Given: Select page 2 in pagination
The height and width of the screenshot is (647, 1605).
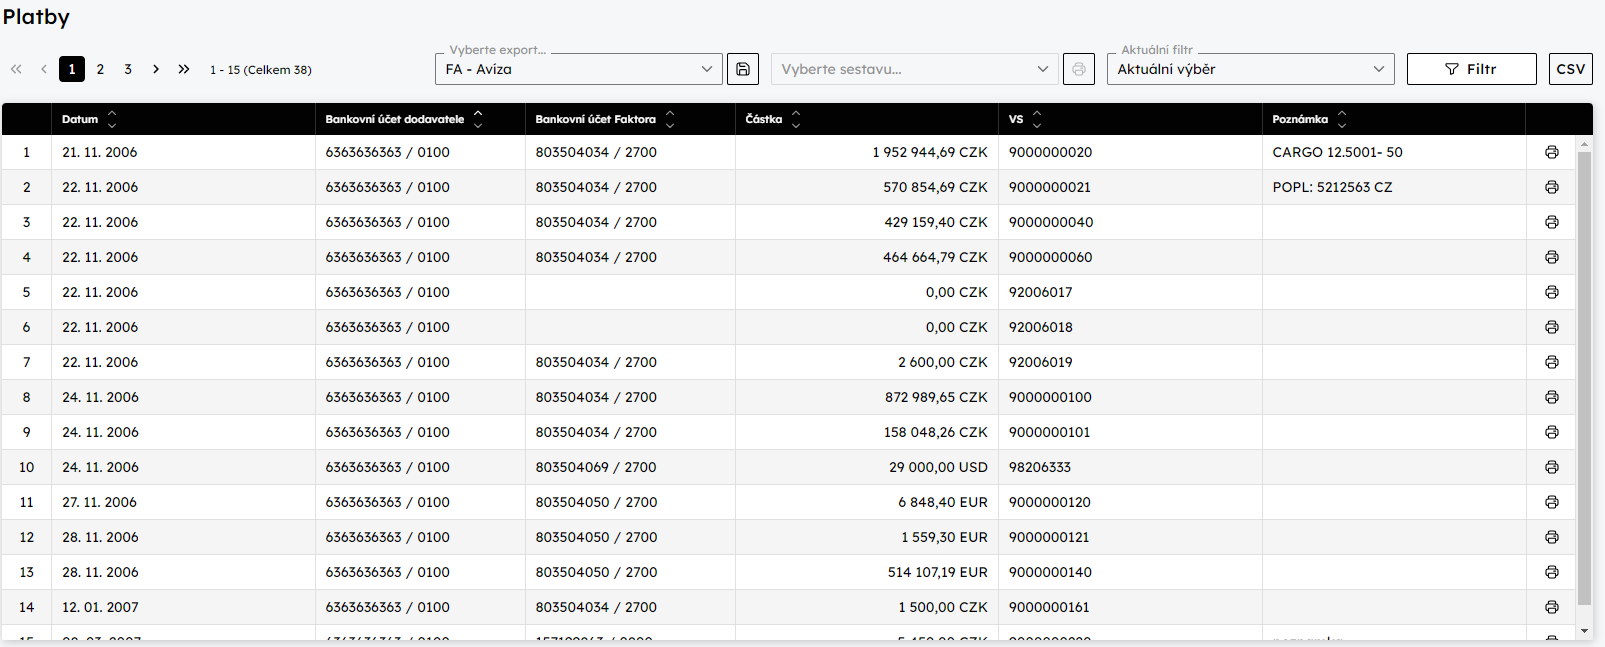Looking at the screenshot, I should pyautogui.click(x=100, y=69).
